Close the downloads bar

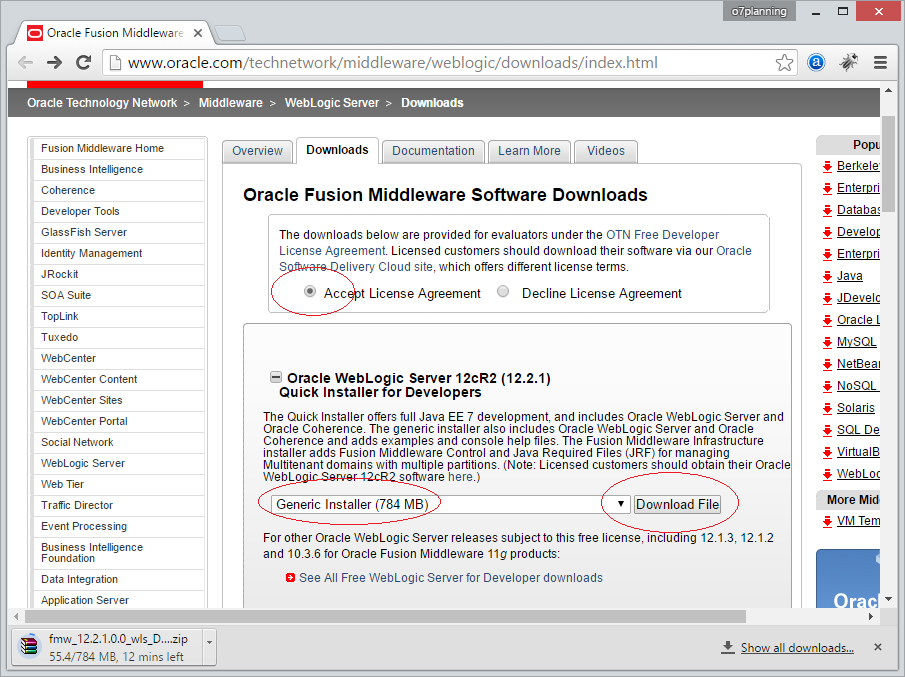[878, 647]
